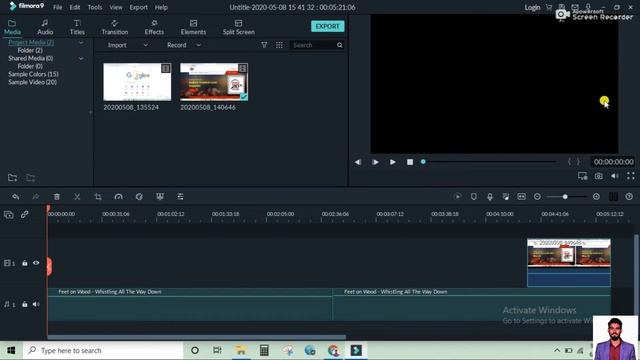Open the preview volume speaker icon
Screen dimensions: 640x360
615,176
